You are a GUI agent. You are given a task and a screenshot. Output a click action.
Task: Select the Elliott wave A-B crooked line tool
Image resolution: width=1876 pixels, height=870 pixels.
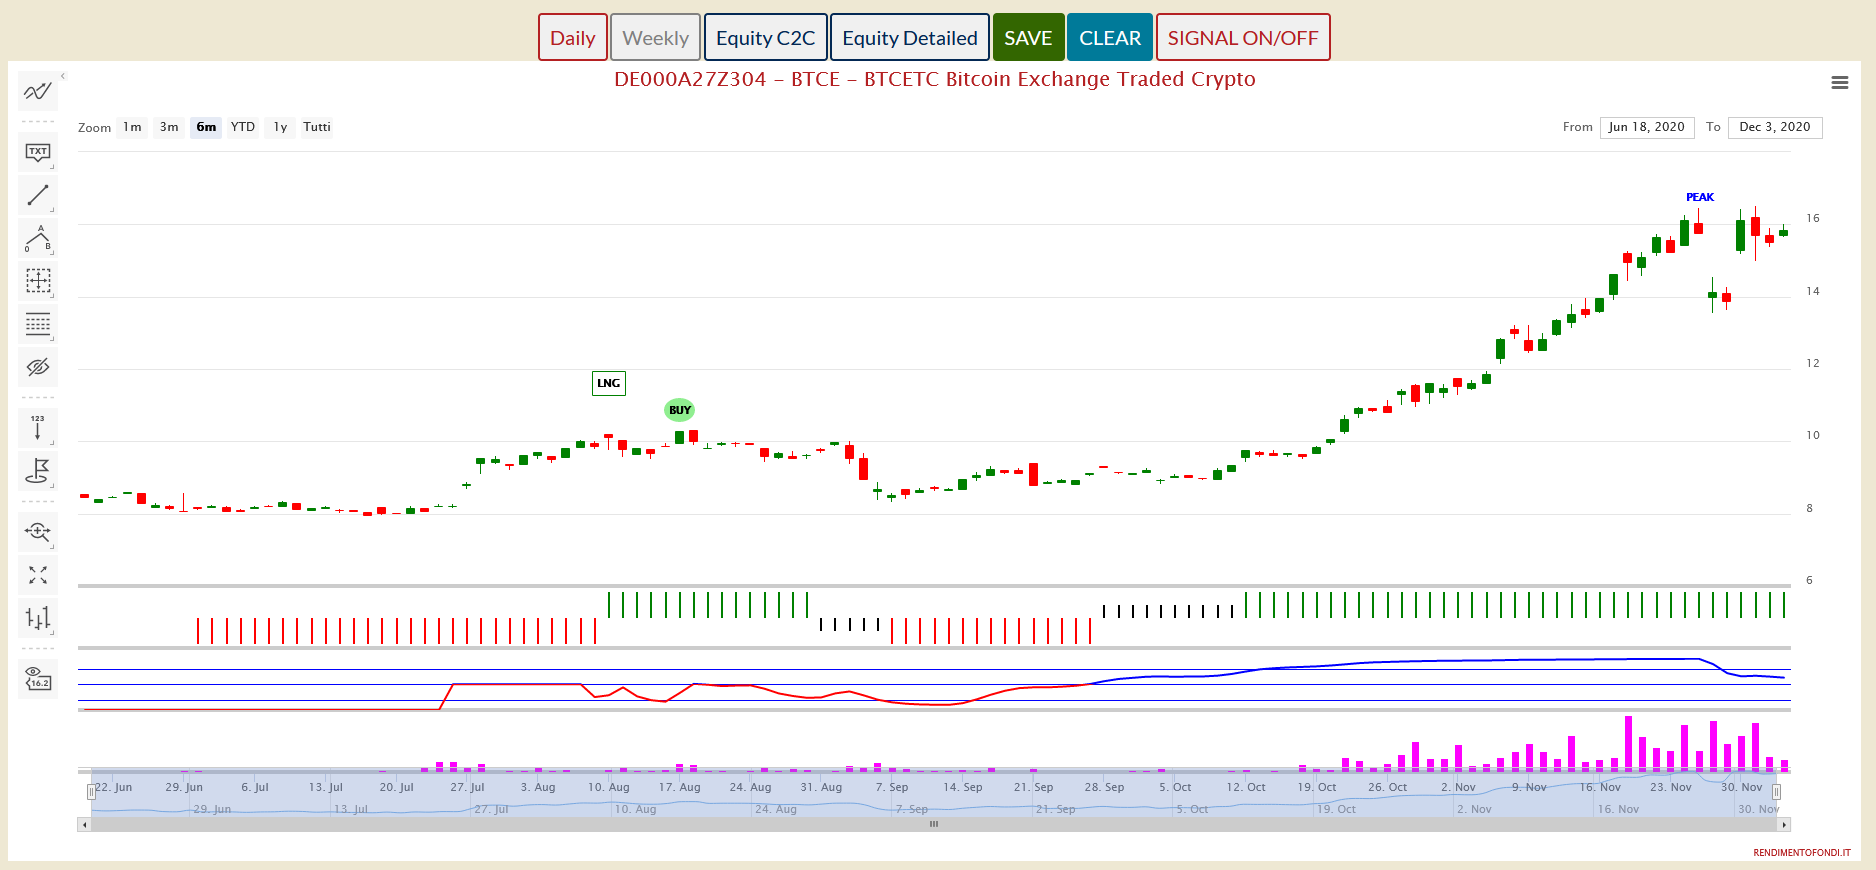pos(38,239)
